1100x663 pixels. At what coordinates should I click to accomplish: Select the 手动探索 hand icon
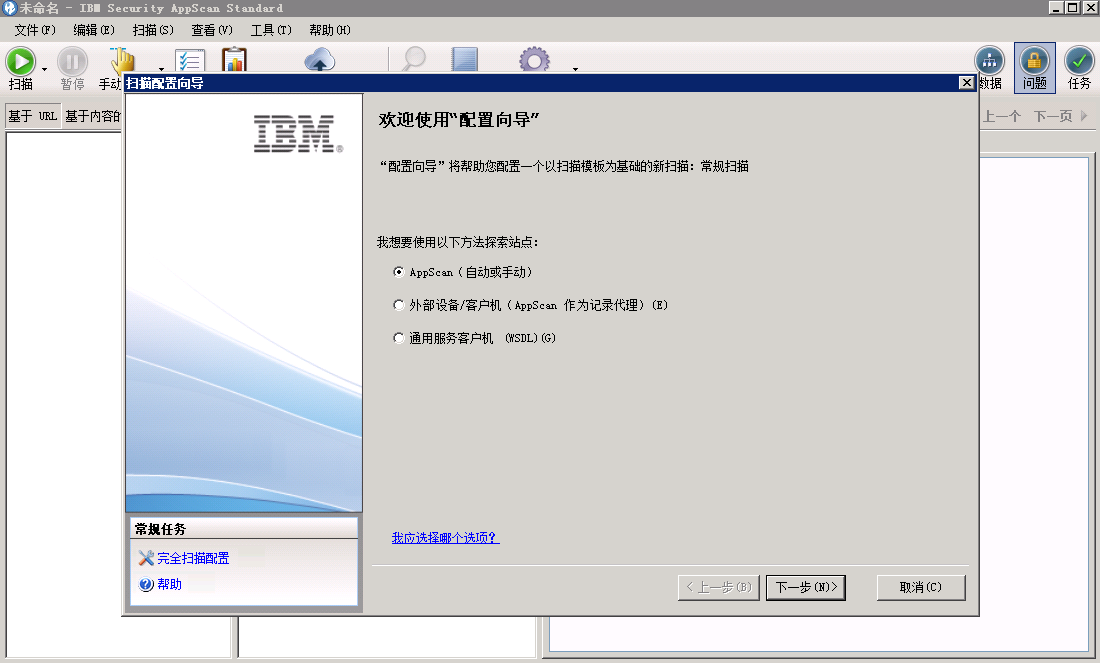[x=120, y=60]
